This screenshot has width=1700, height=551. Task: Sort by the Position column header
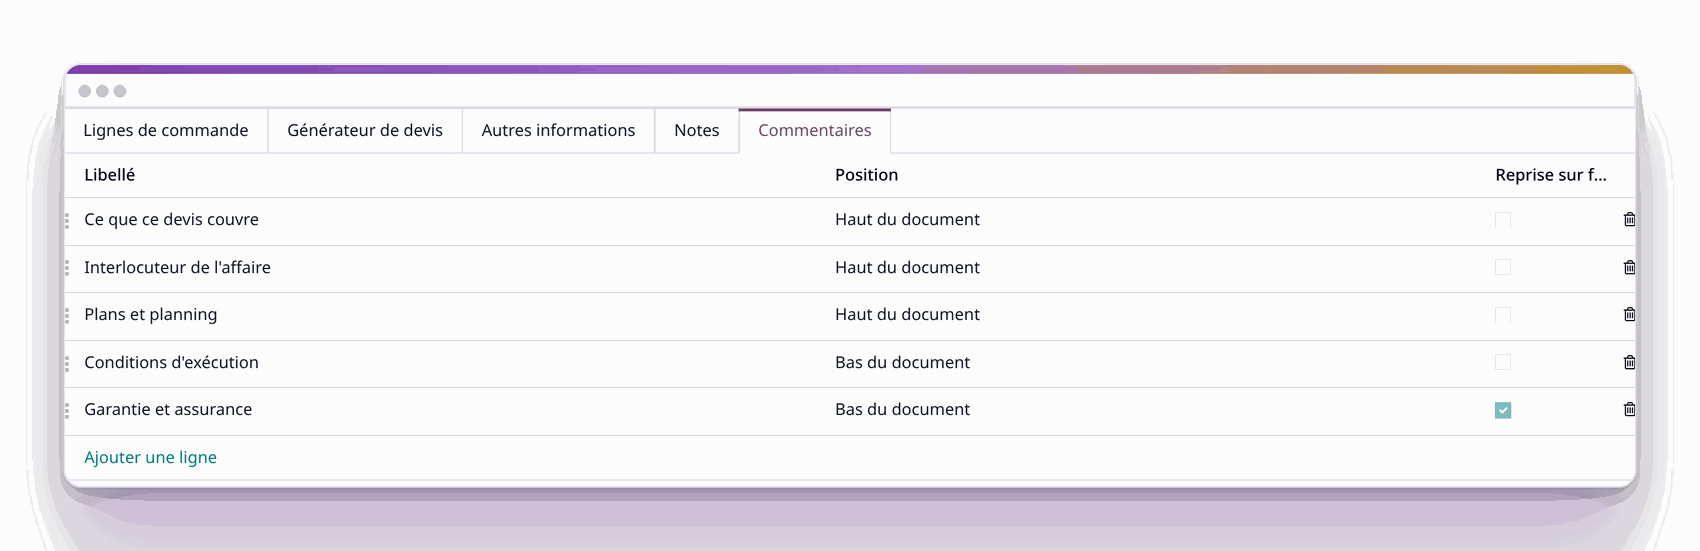867,175
